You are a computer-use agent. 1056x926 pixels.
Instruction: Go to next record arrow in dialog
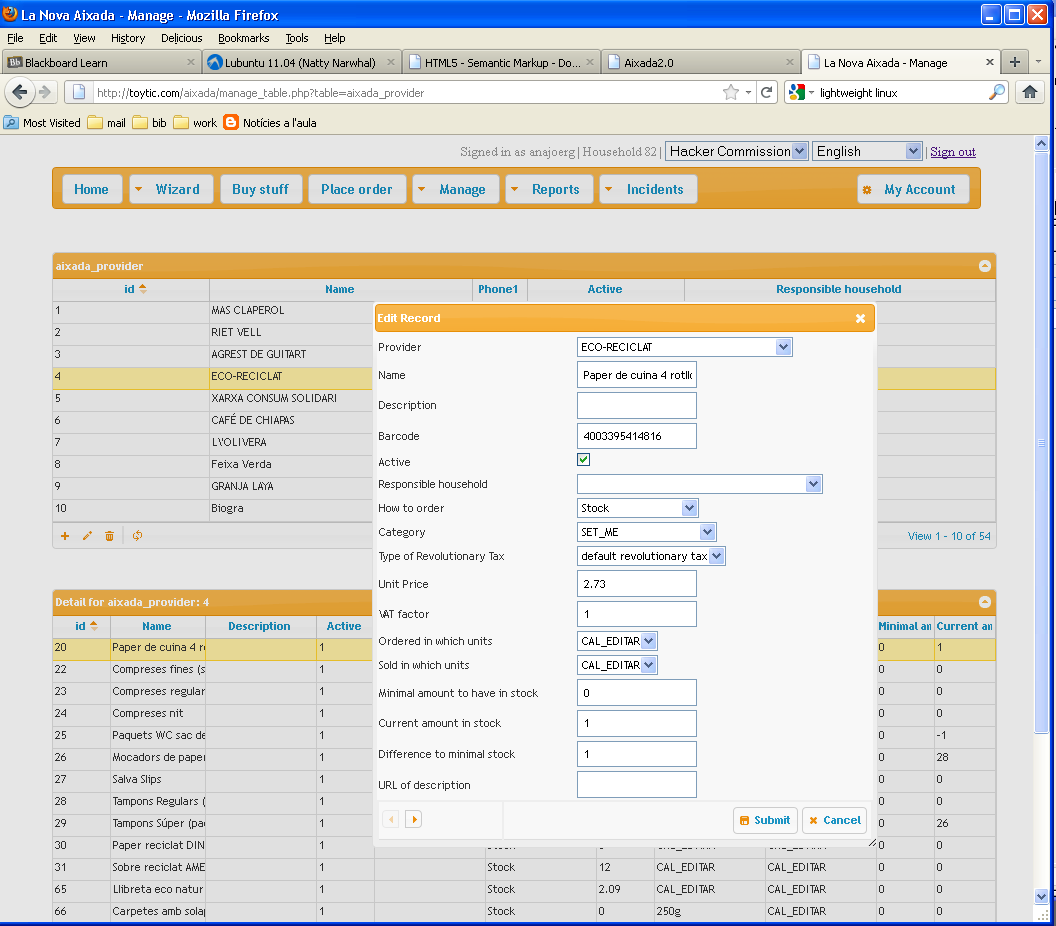click(x=413, y=819)
